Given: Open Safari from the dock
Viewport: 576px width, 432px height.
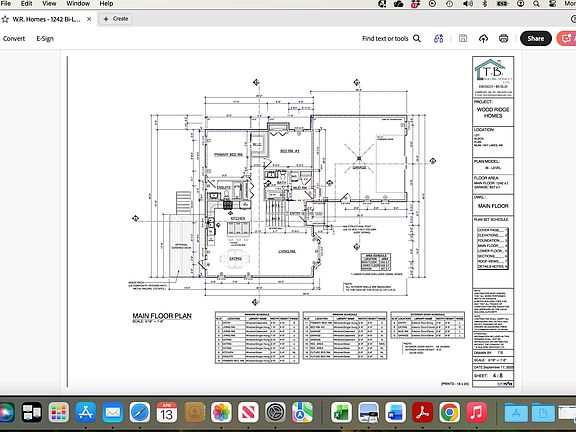Looking at the screenshot, I should coord(140,412).
